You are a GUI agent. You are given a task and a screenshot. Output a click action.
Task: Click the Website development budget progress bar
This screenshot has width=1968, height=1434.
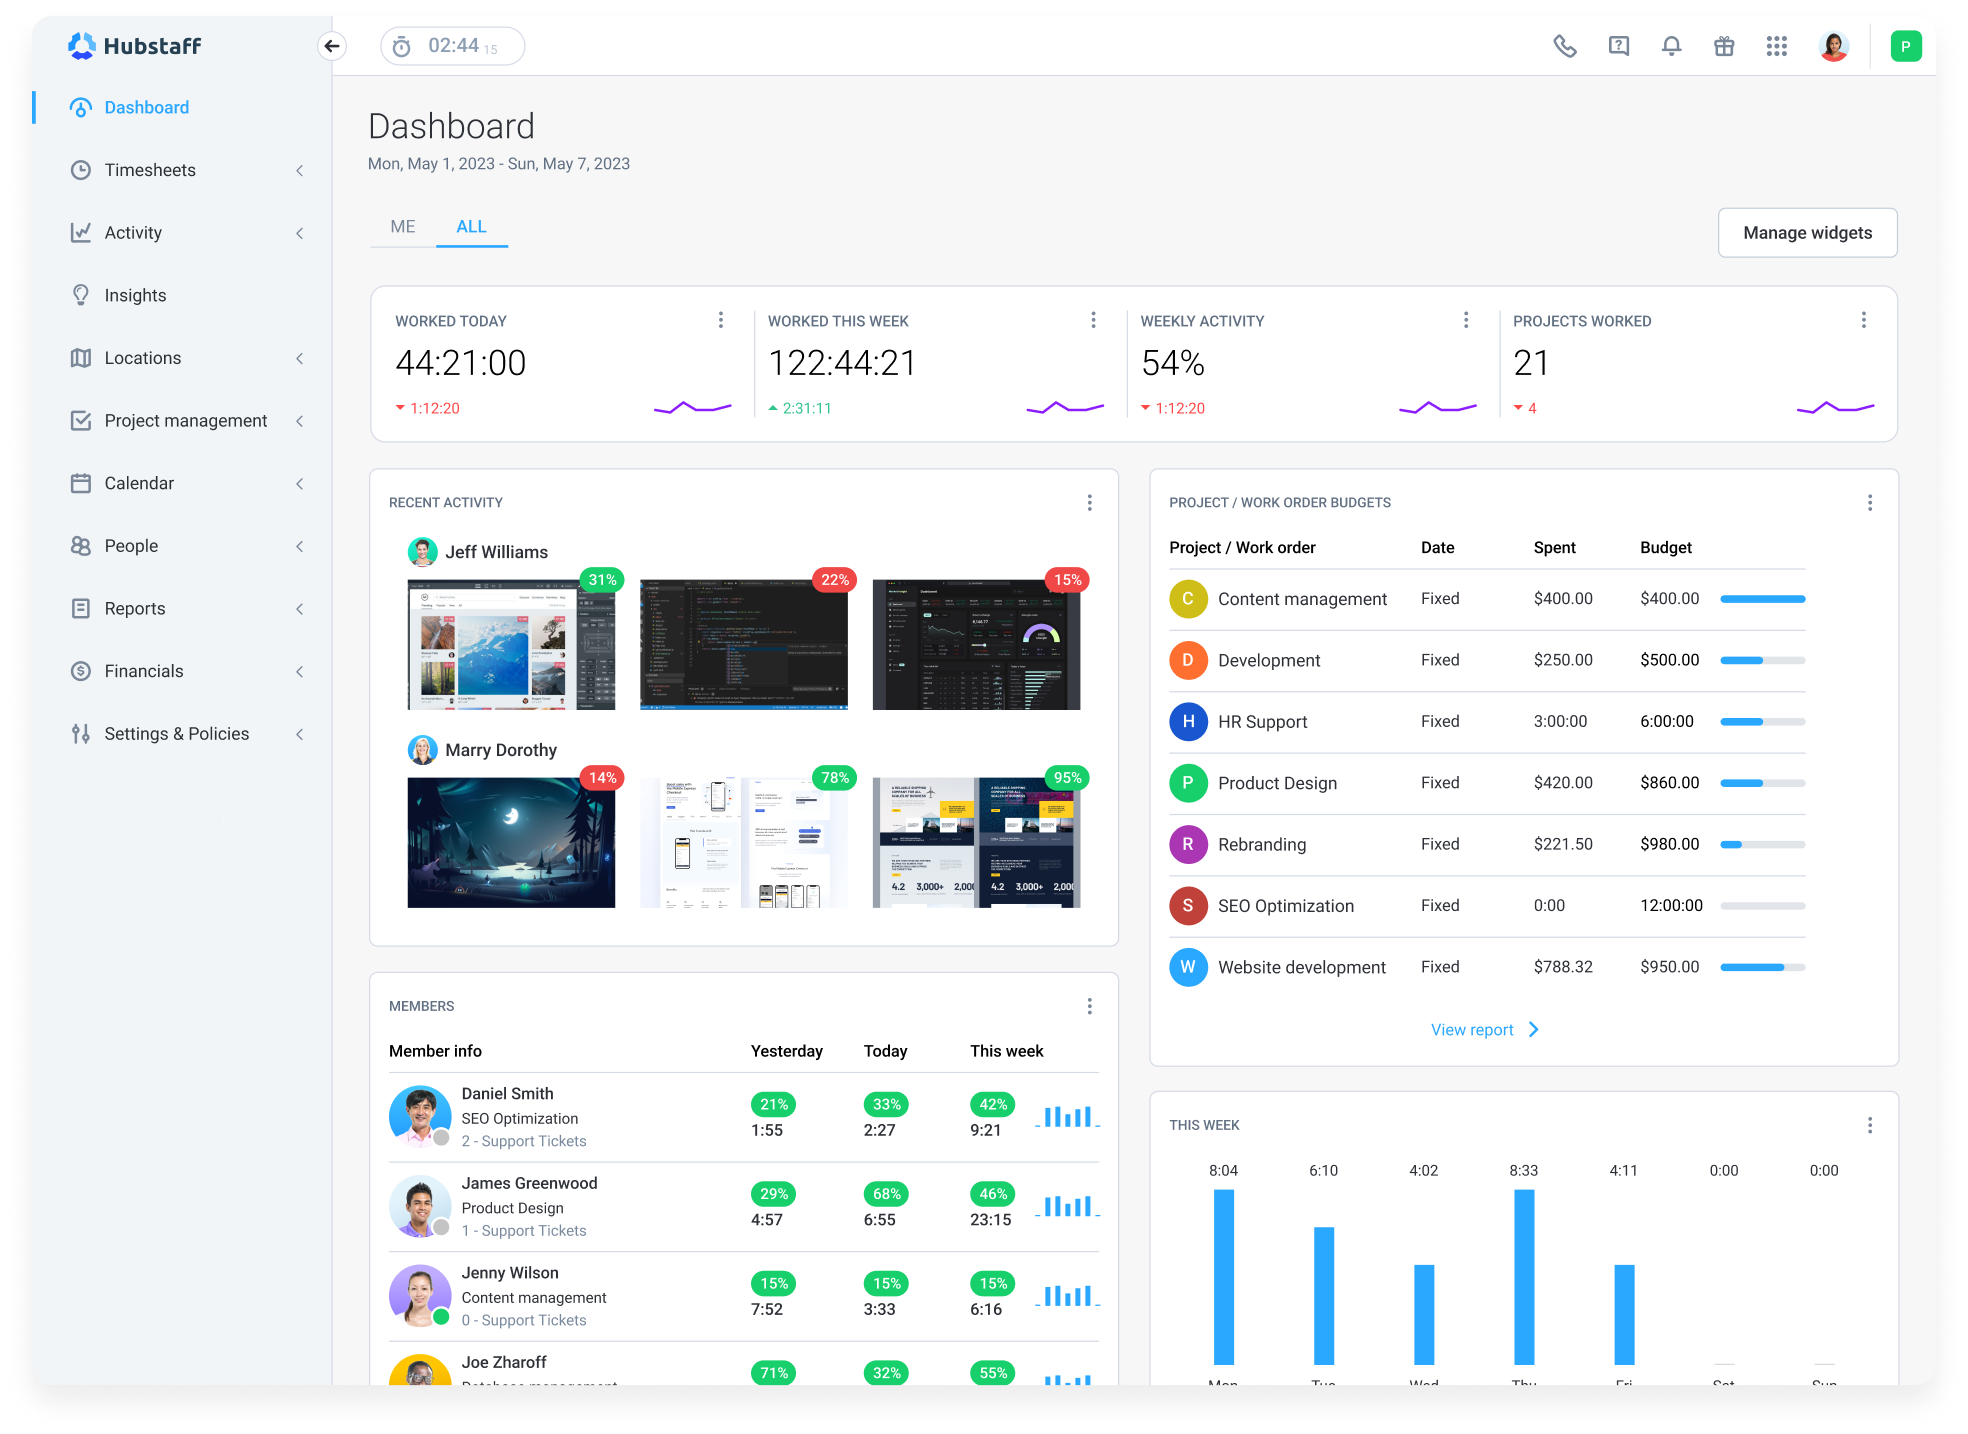(x=1761, y=967)
